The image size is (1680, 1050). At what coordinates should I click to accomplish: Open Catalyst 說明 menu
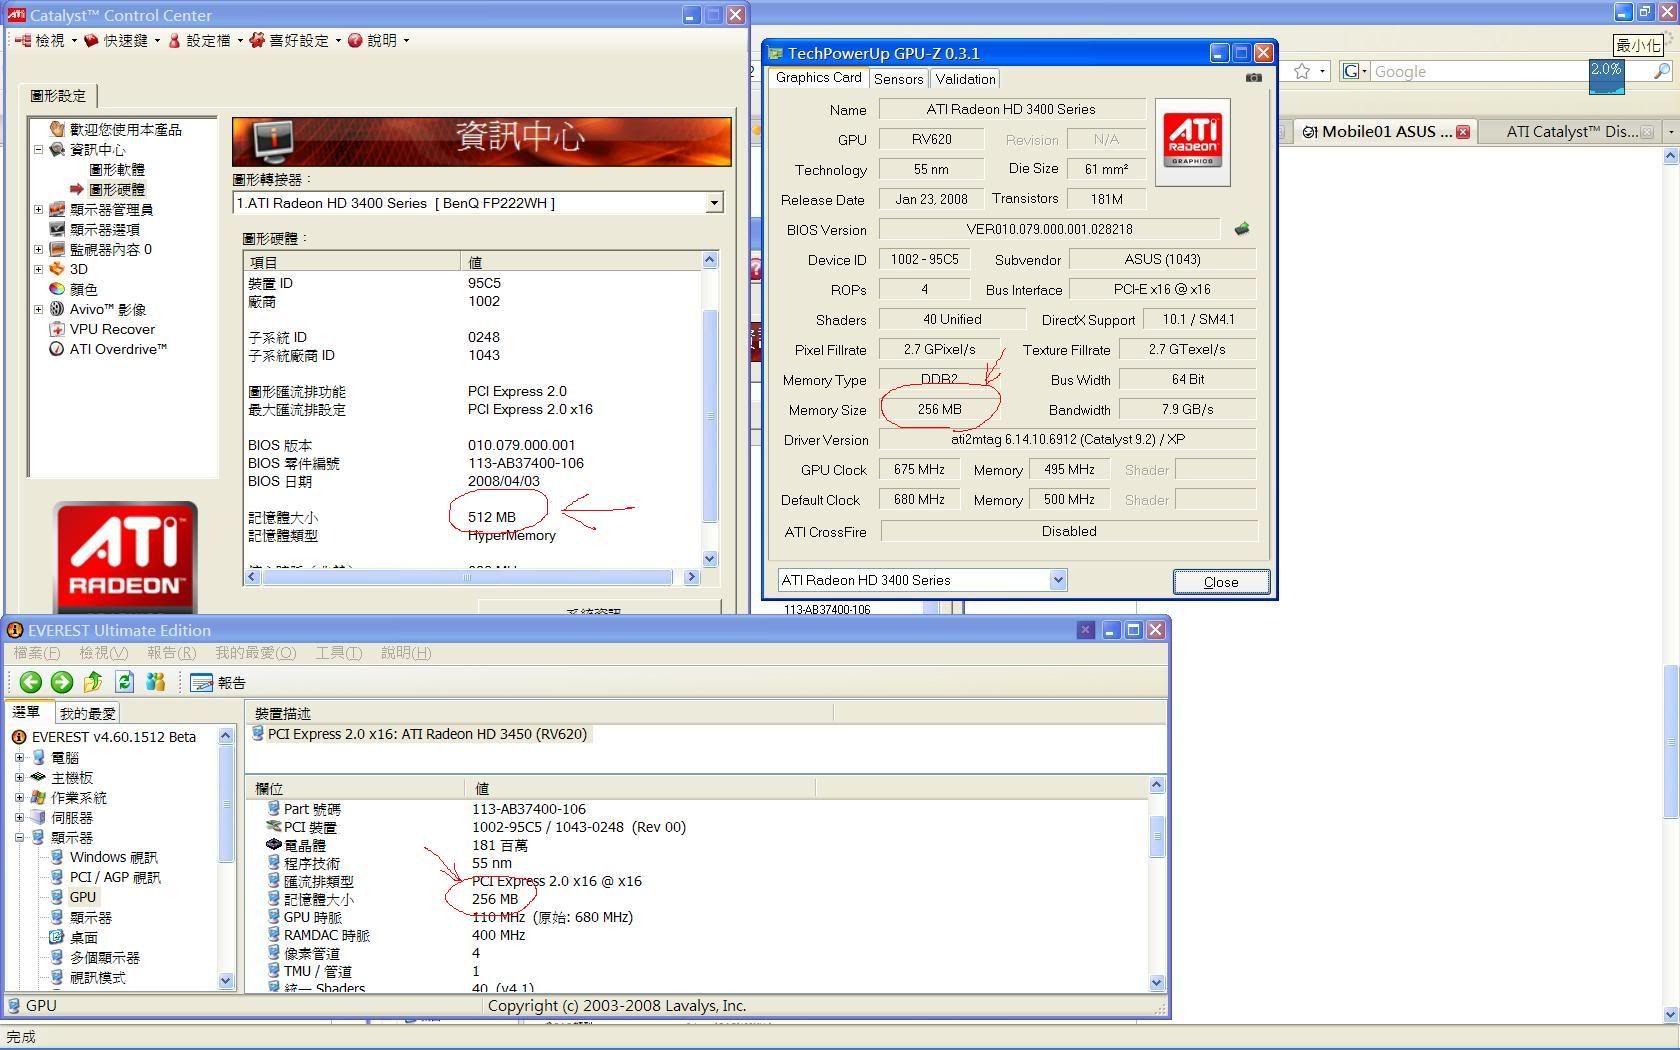coord(378,40)
